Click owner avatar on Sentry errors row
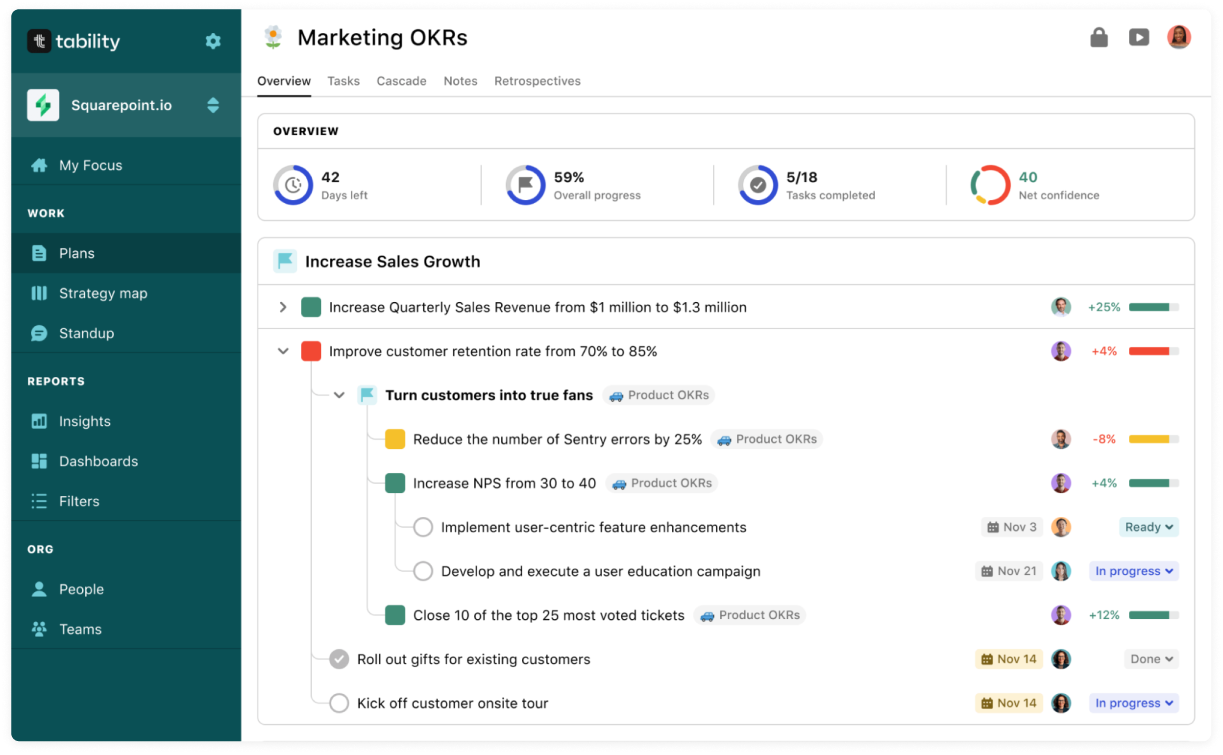The height and width of the screenshot is (755, 1223). [1061, 439]
